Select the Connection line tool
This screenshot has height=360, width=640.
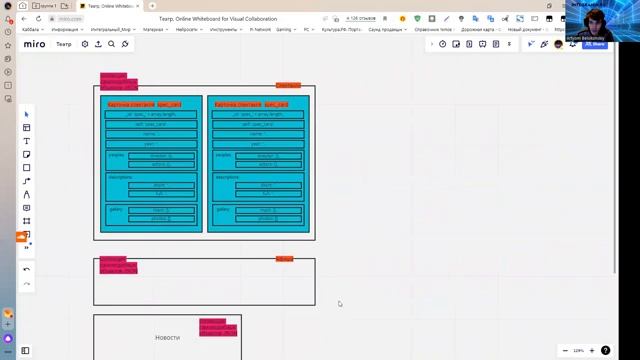(27, 181)
